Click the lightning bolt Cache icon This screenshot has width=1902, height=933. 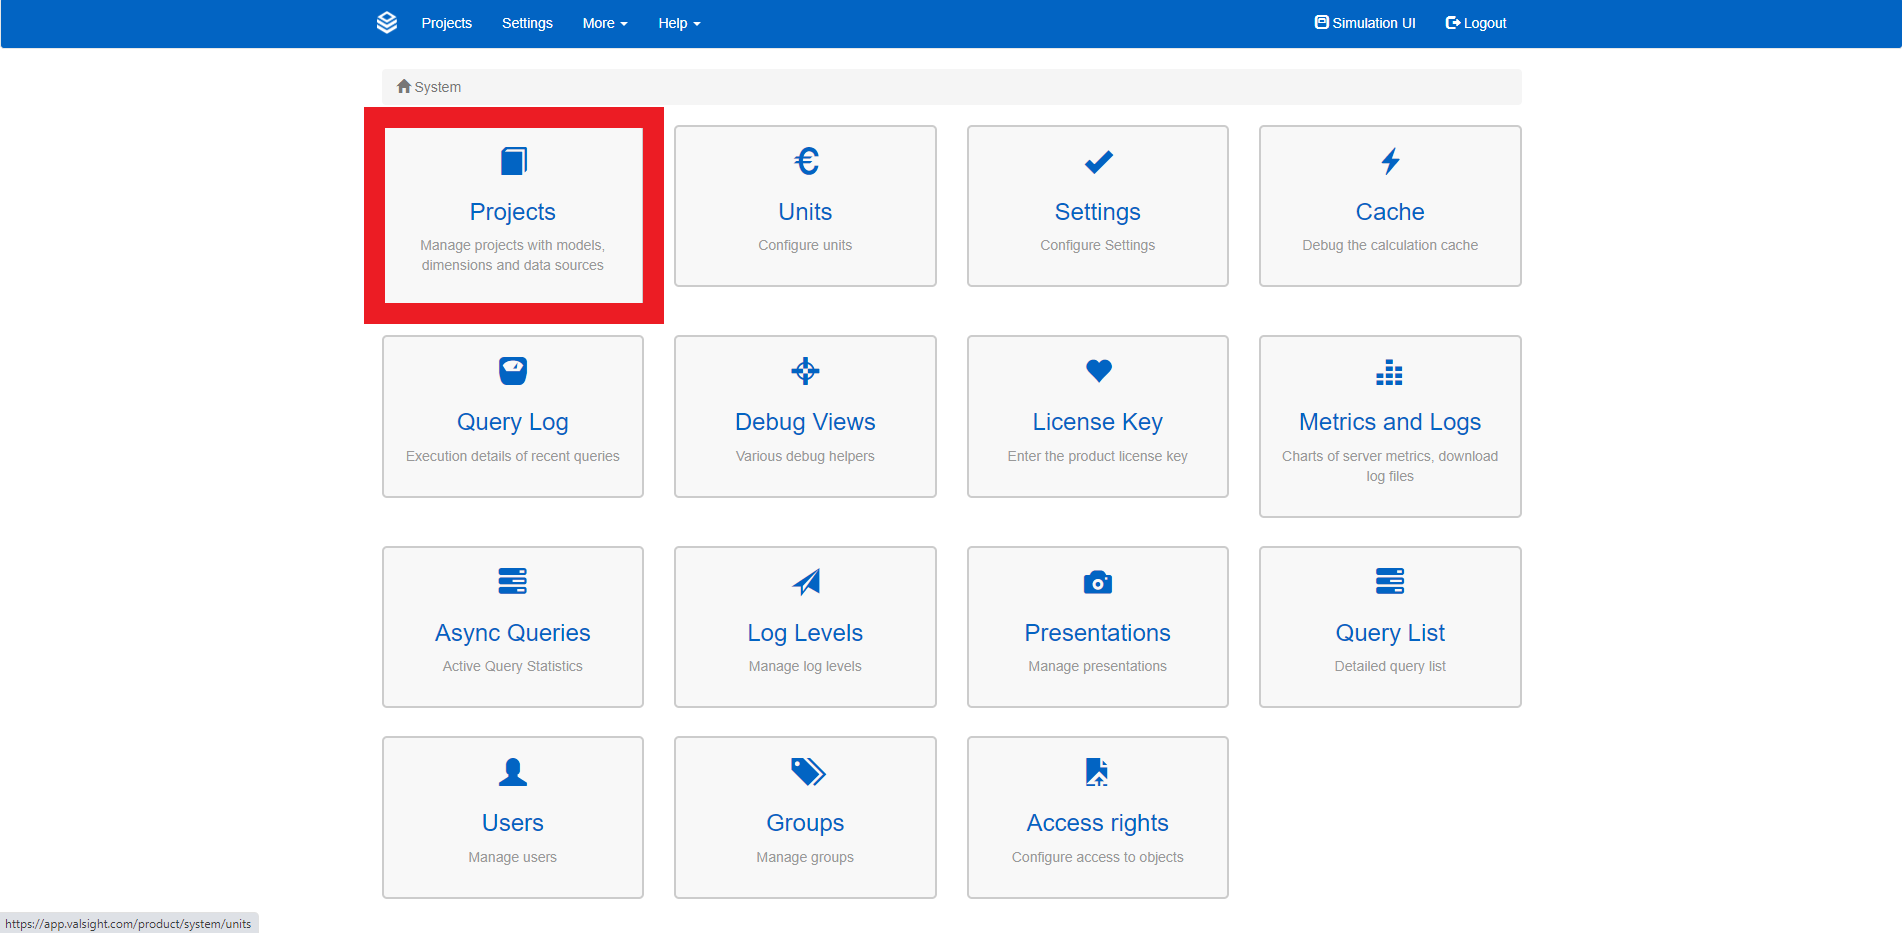tap(1390, 161)
